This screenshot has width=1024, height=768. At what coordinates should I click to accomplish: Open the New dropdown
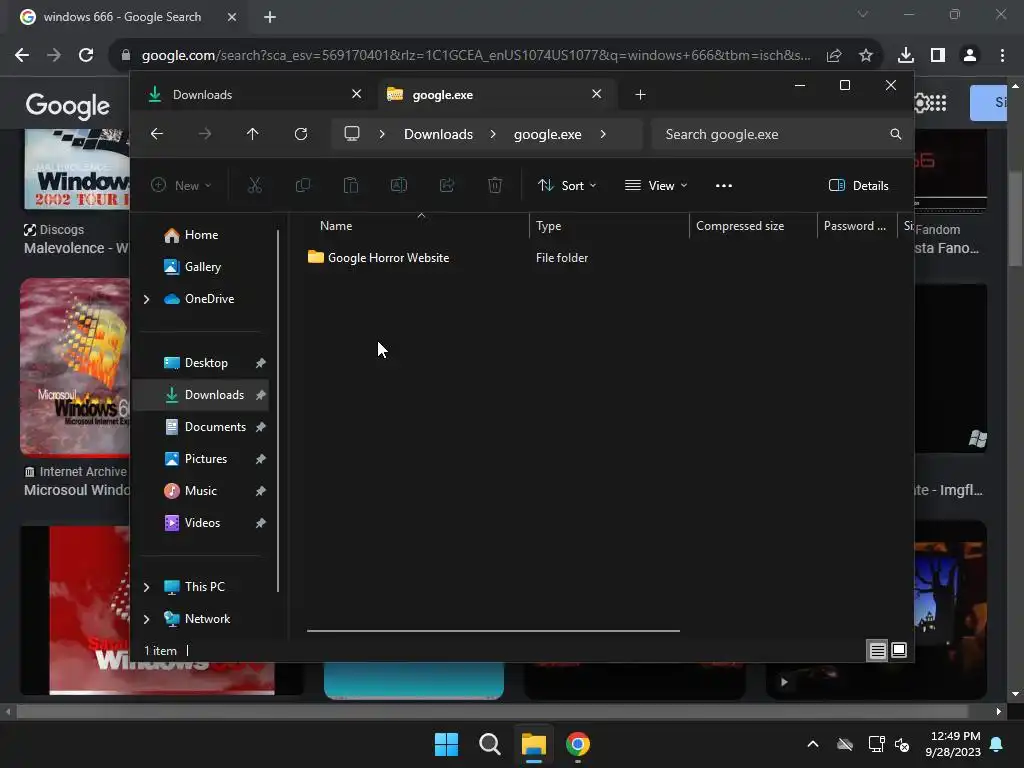[181, 185]
